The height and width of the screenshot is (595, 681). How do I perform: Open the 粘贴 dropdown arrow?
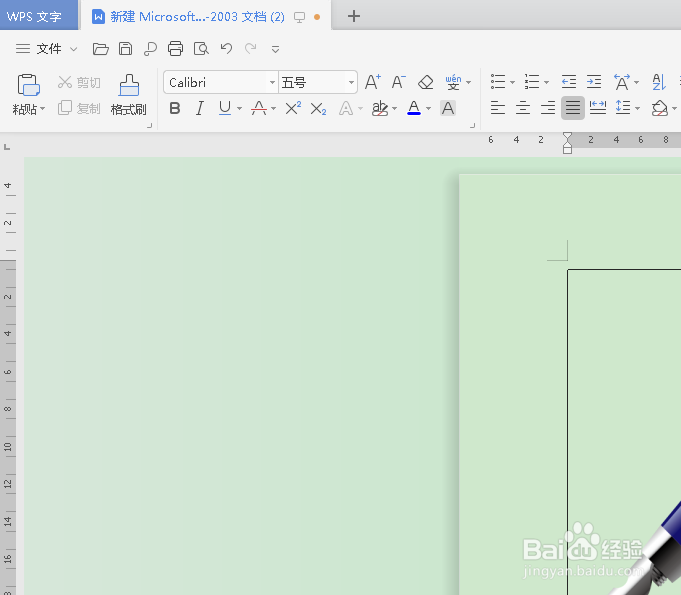42,109
